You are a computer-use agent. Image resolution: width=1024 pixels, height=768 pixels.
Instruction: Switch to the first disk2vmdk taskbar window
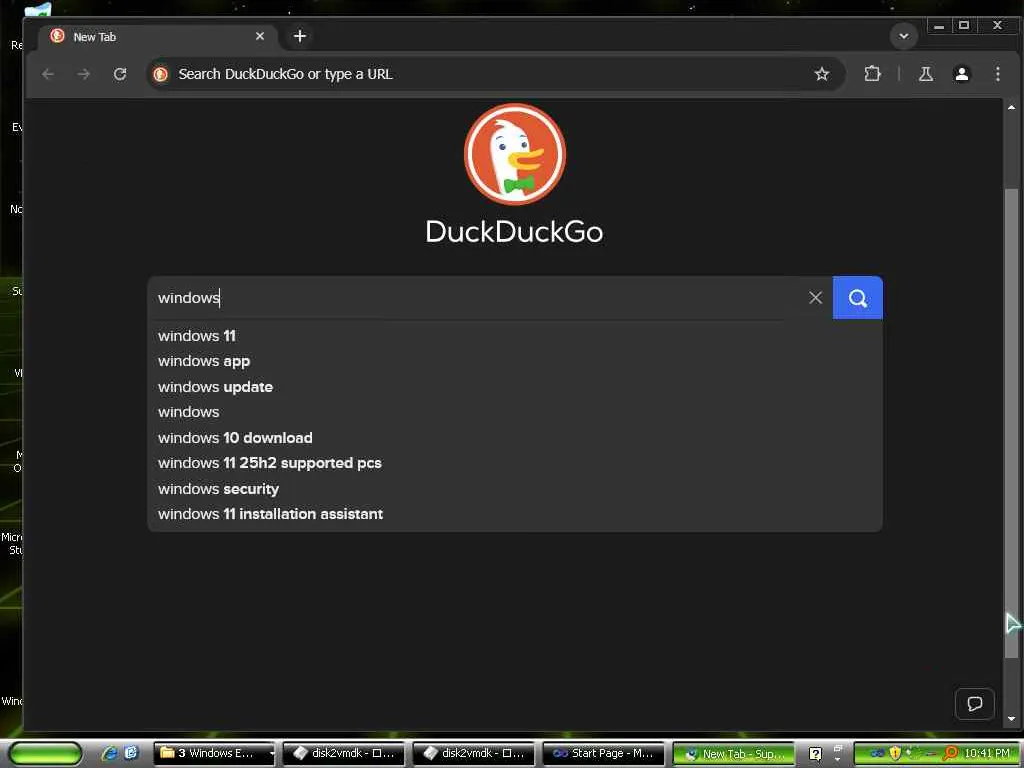[344, 754]
